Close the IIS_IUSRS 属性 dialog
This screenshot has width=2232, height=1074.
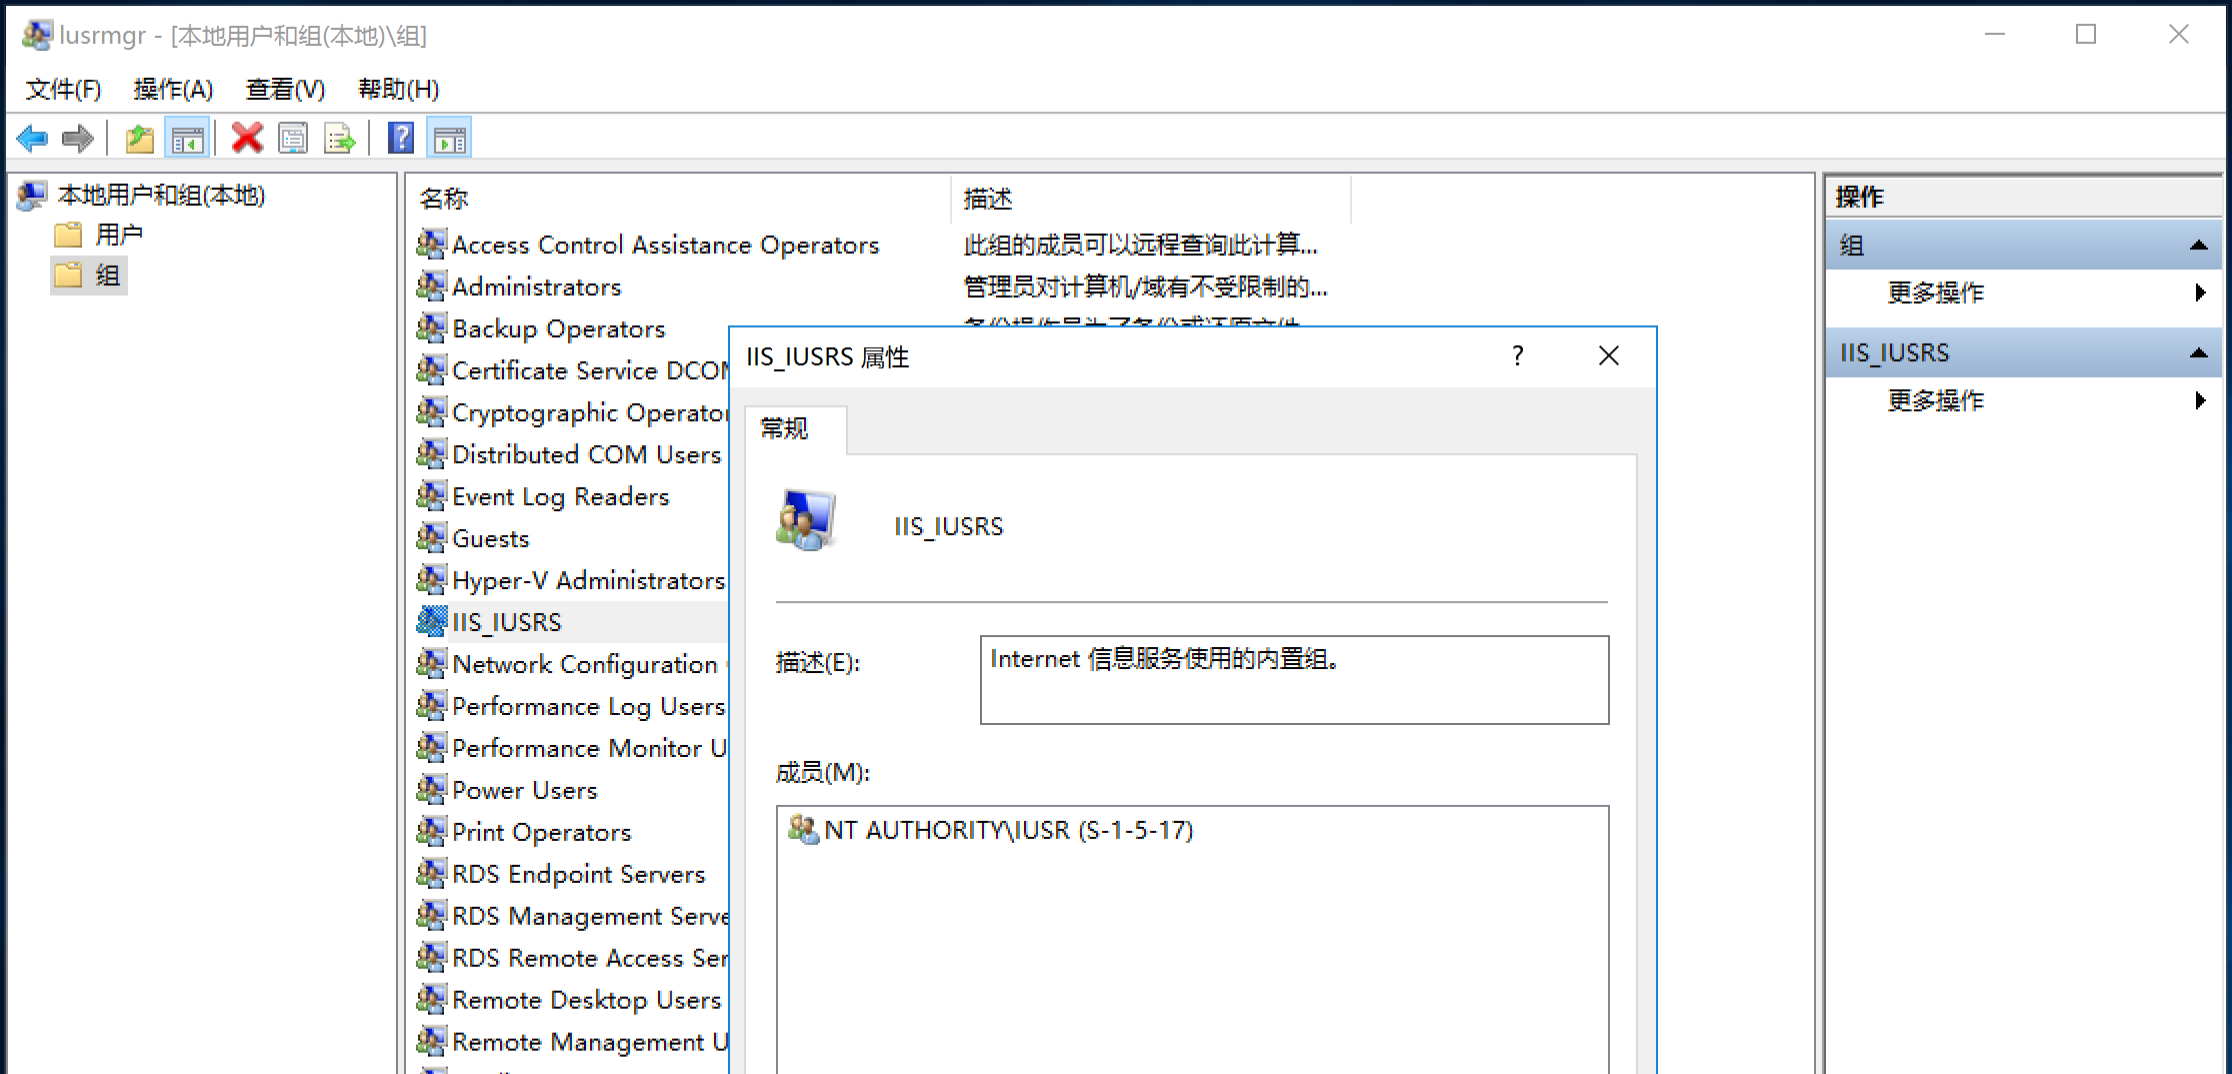coord(1608,356)
